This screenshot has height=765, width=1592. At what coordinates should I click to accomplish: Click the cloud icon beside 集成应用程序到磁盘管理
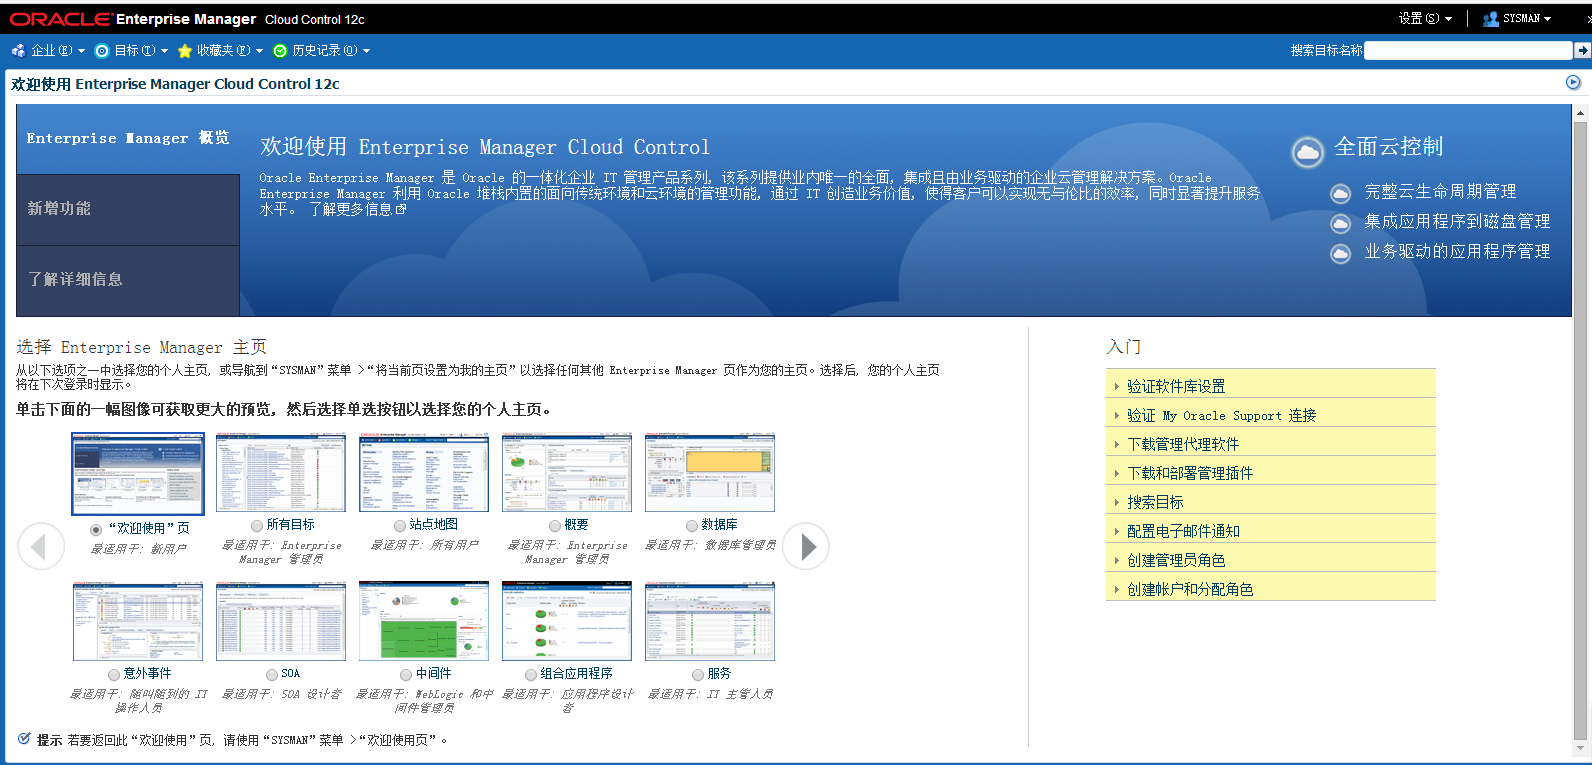pos(1340,223)
